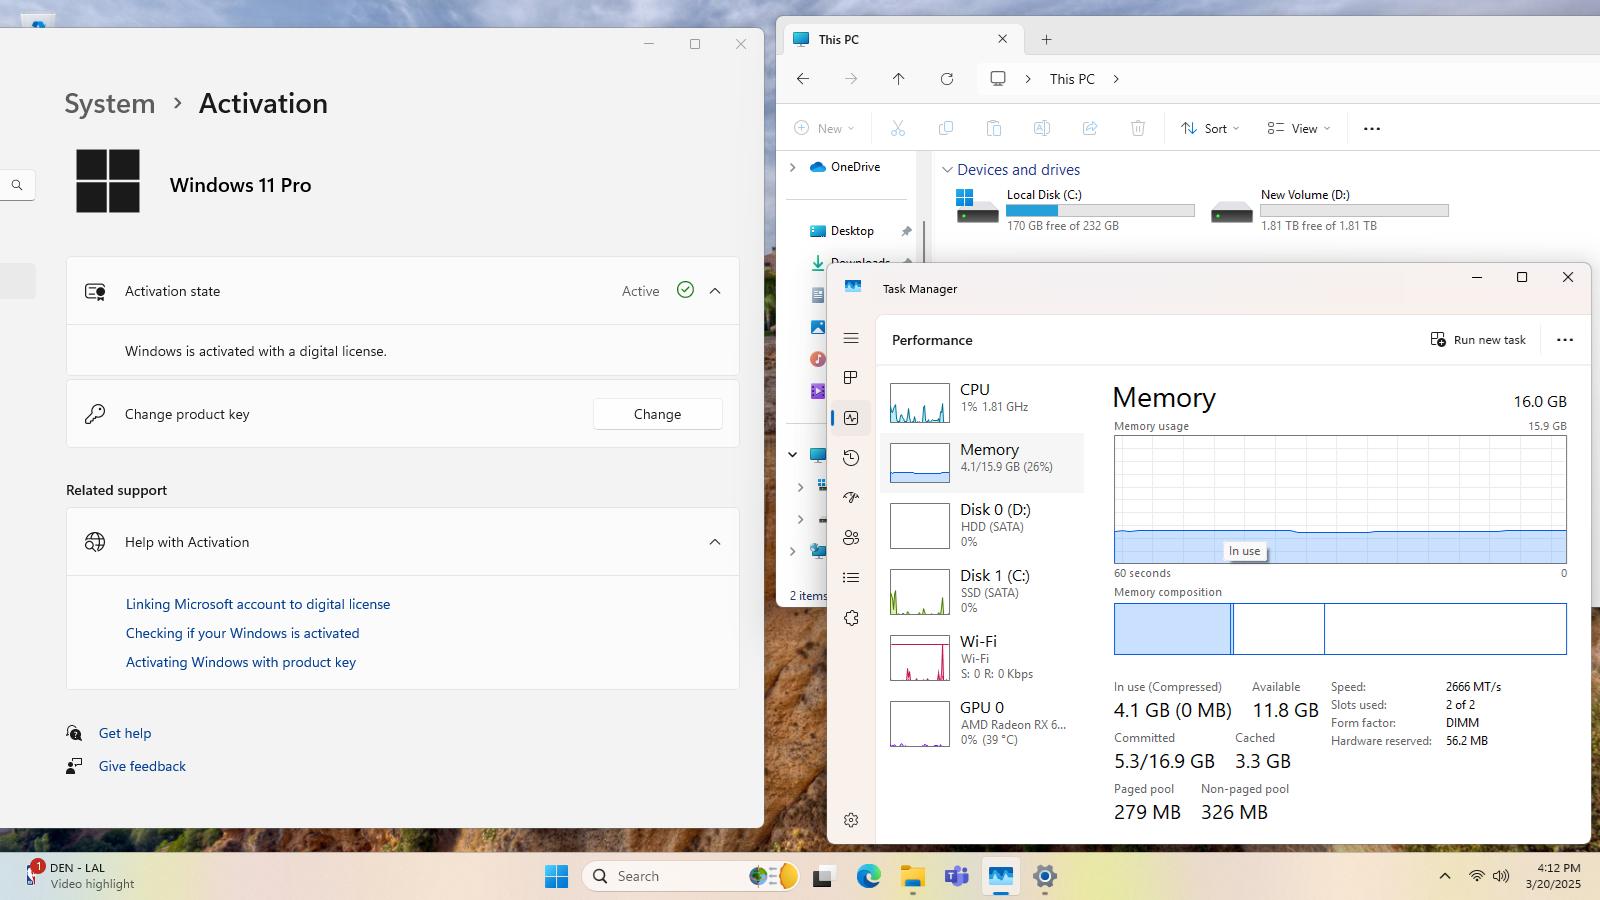Click the Task Manager more options ellipsis
1600x900 pixels.
pos(1565,340)
